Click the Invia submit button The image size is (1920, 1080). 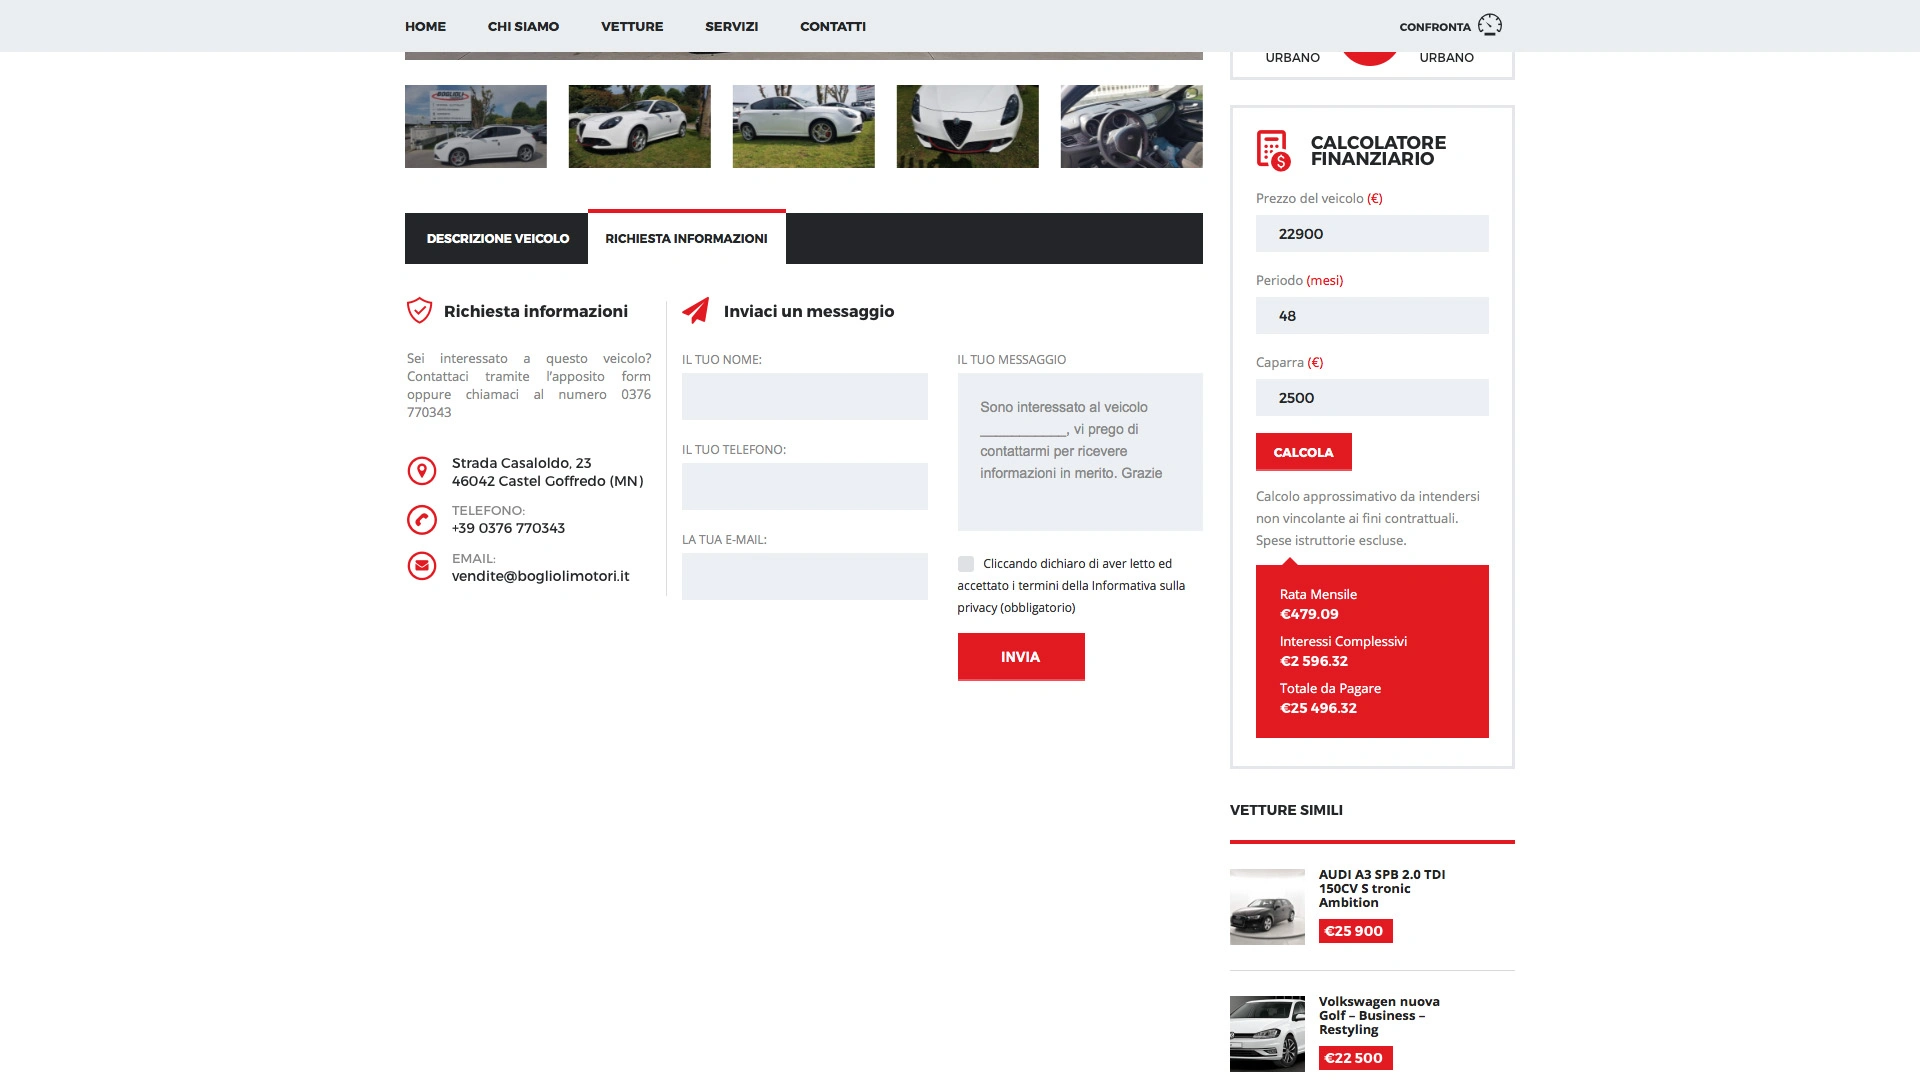point(1021,657)
